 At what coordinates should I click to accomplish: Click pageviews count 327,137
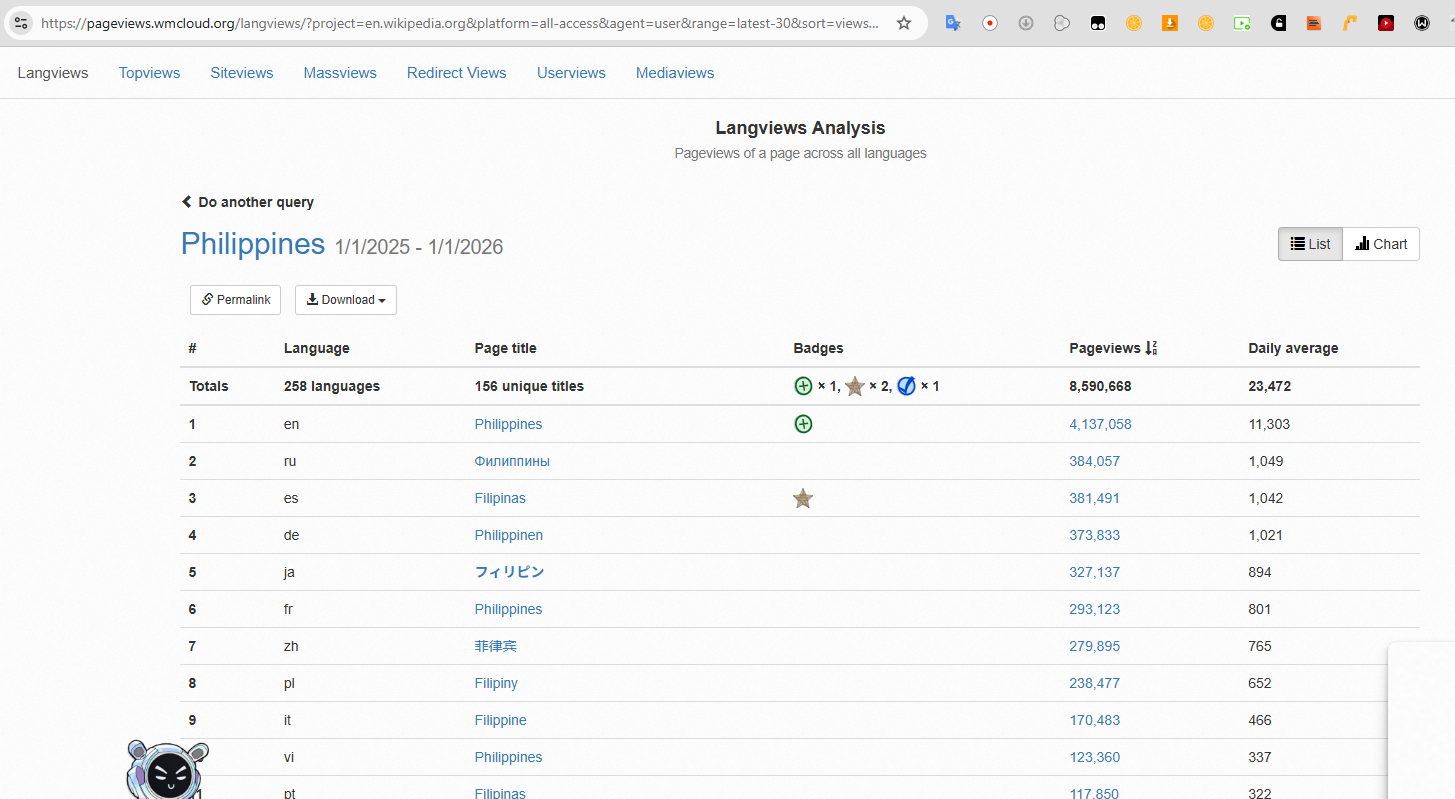pos(1095,572)
